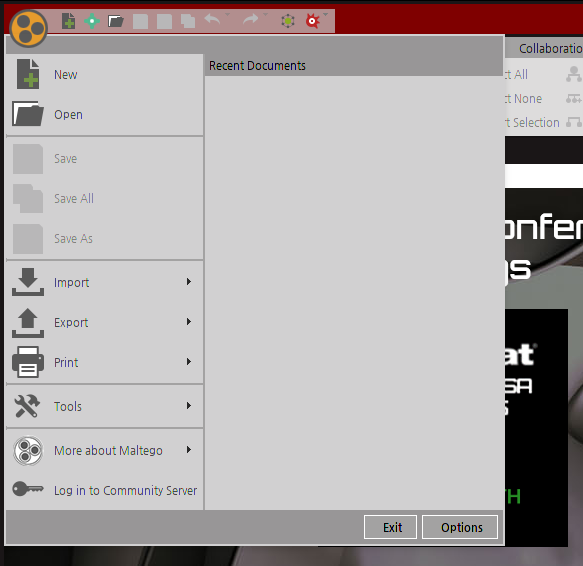Viewport: 583px width, 566px height.
Task: Click the Open folder icon in menu
Action: point(28,113)
